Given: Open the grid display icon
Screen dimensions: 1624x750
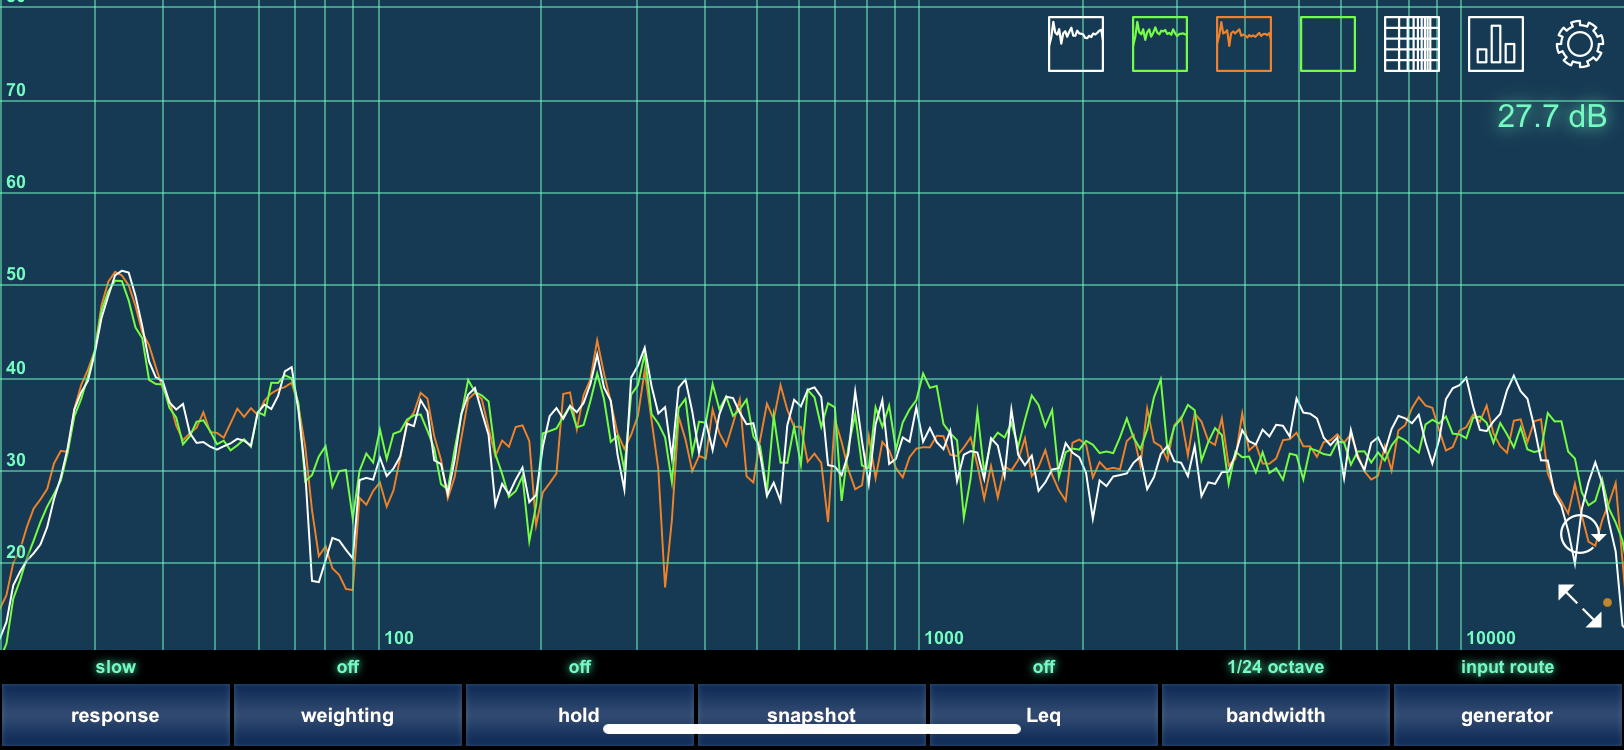Looking at the screenshot, I should pos(1411,44).
